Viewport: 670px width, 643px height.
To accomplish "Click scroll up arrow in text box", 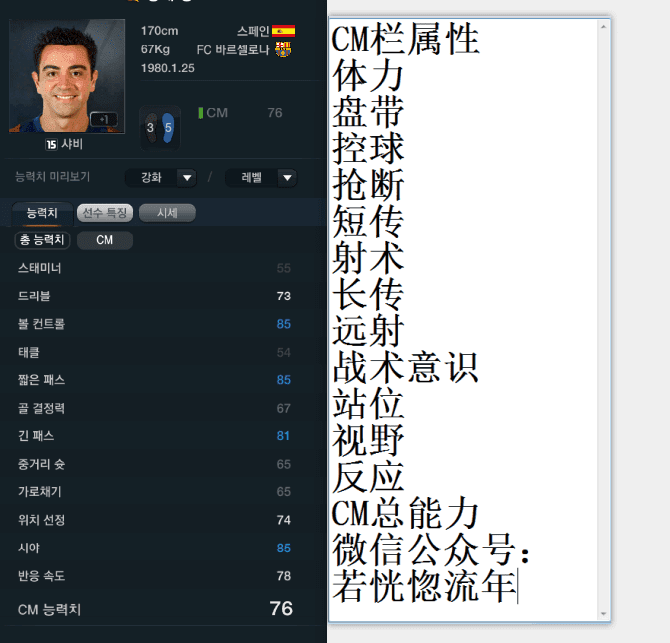I will (603, 27).
